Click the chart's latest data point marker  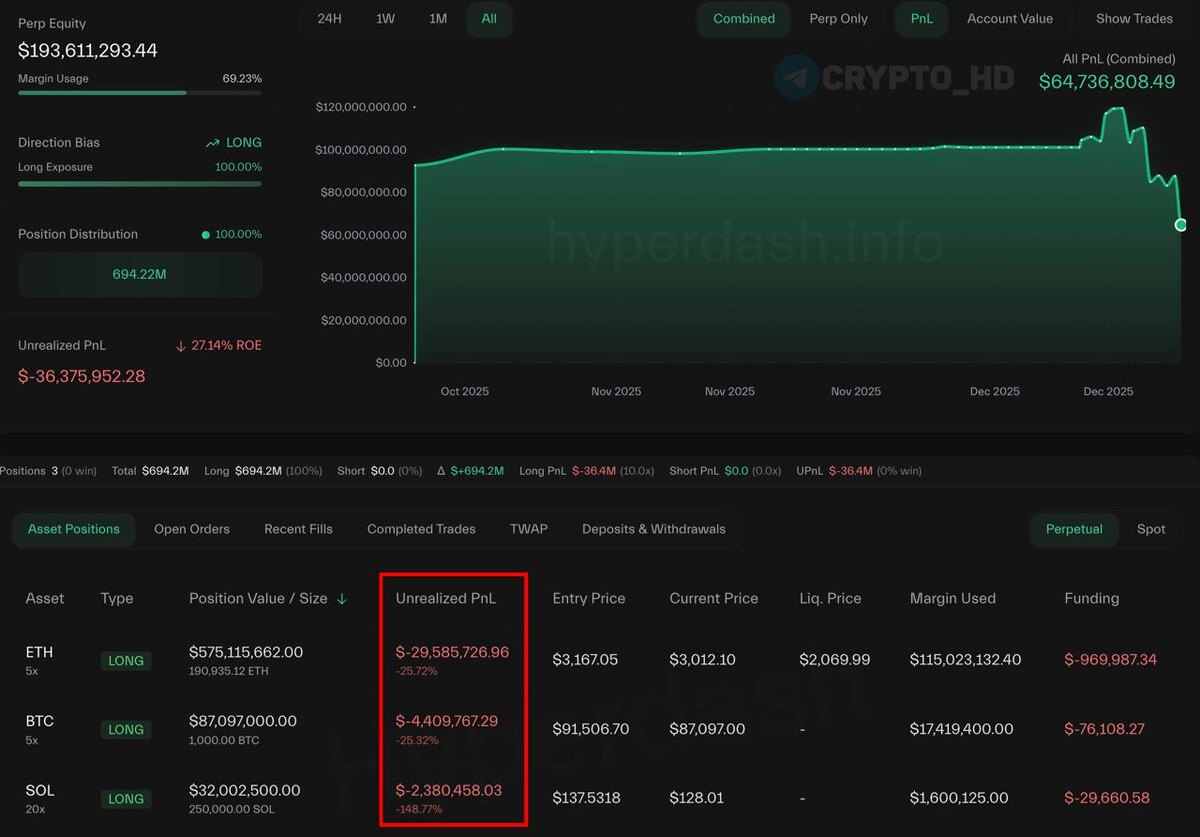pos(1181,225)
